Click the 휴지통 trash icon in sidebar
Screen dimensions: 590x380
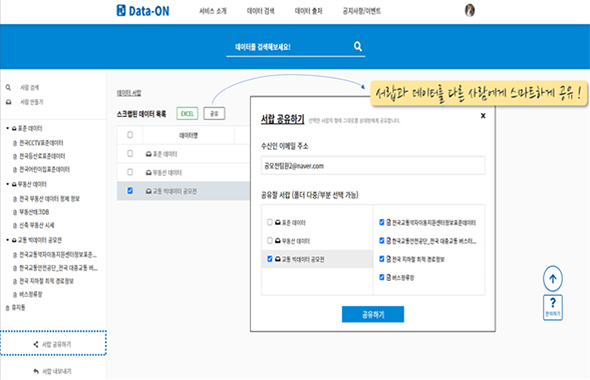[8, 308]
